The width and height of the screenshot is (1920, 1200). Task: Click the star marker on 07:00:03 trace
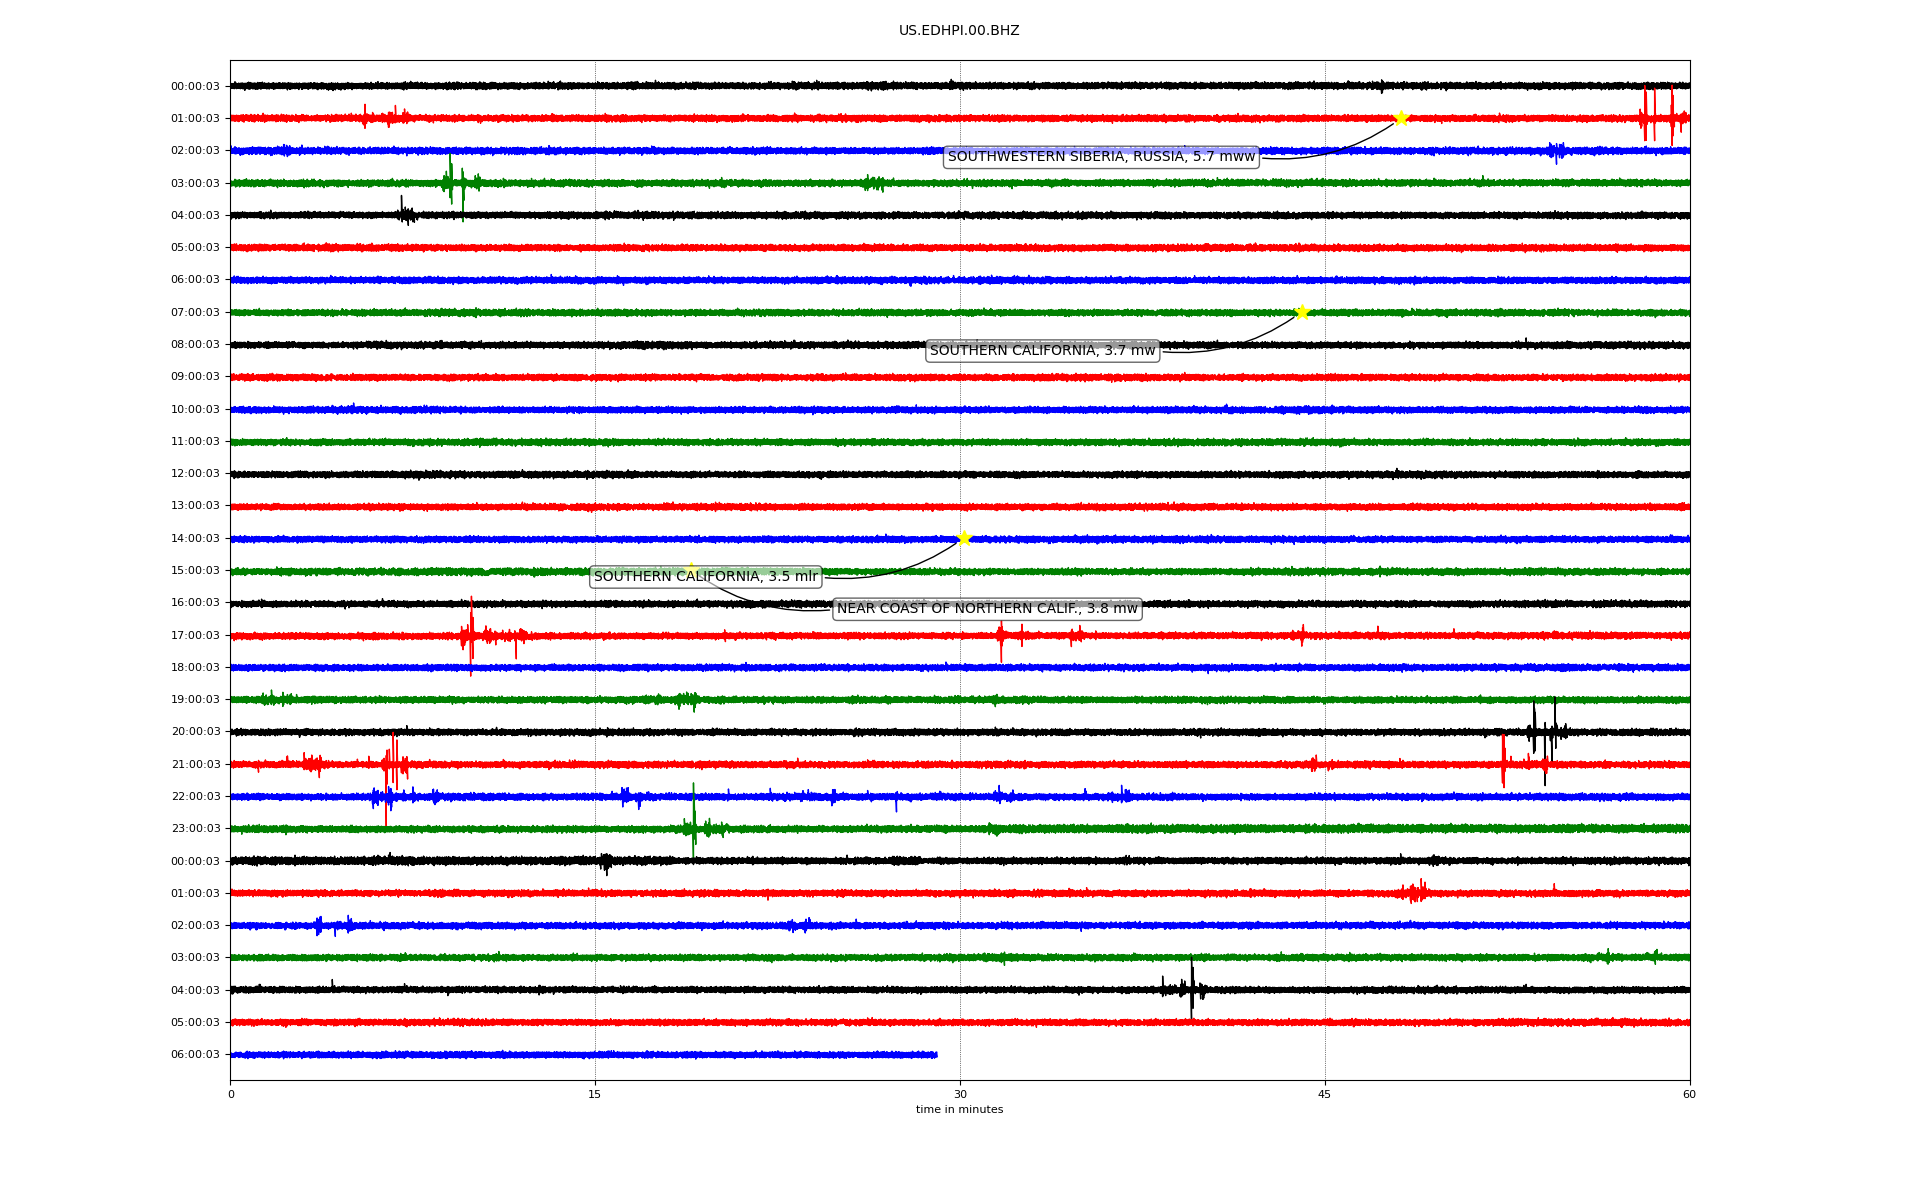coord(1302,312)
